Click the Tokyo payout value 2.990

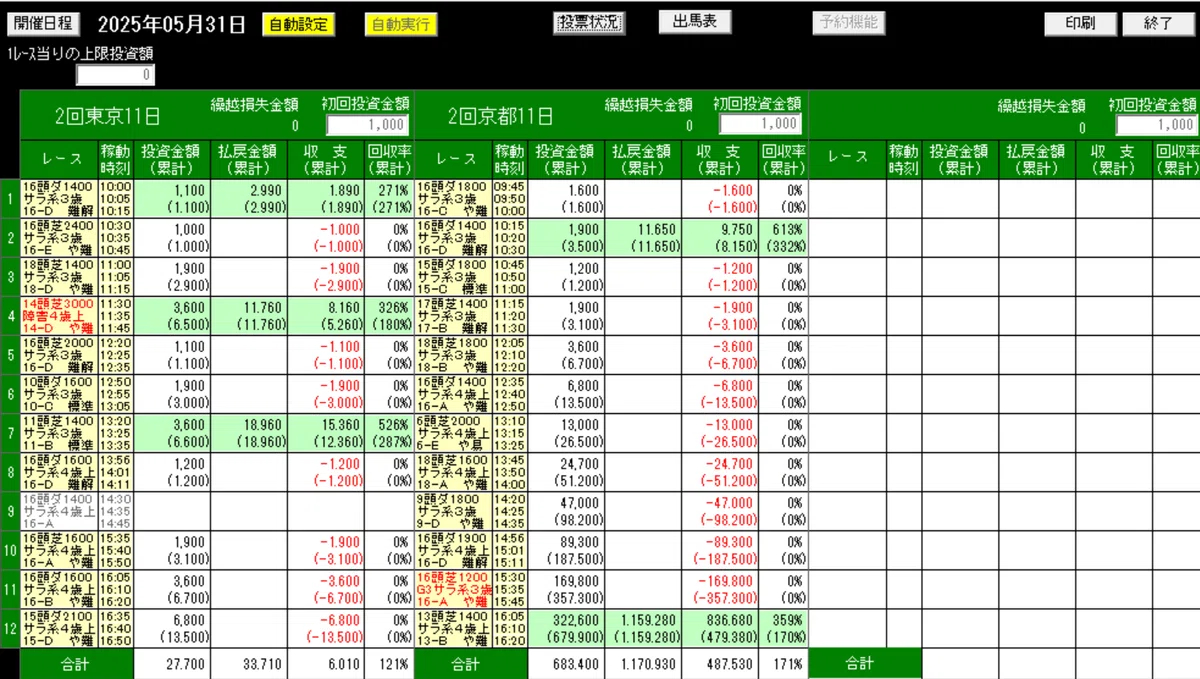click(x=268, y=189)
